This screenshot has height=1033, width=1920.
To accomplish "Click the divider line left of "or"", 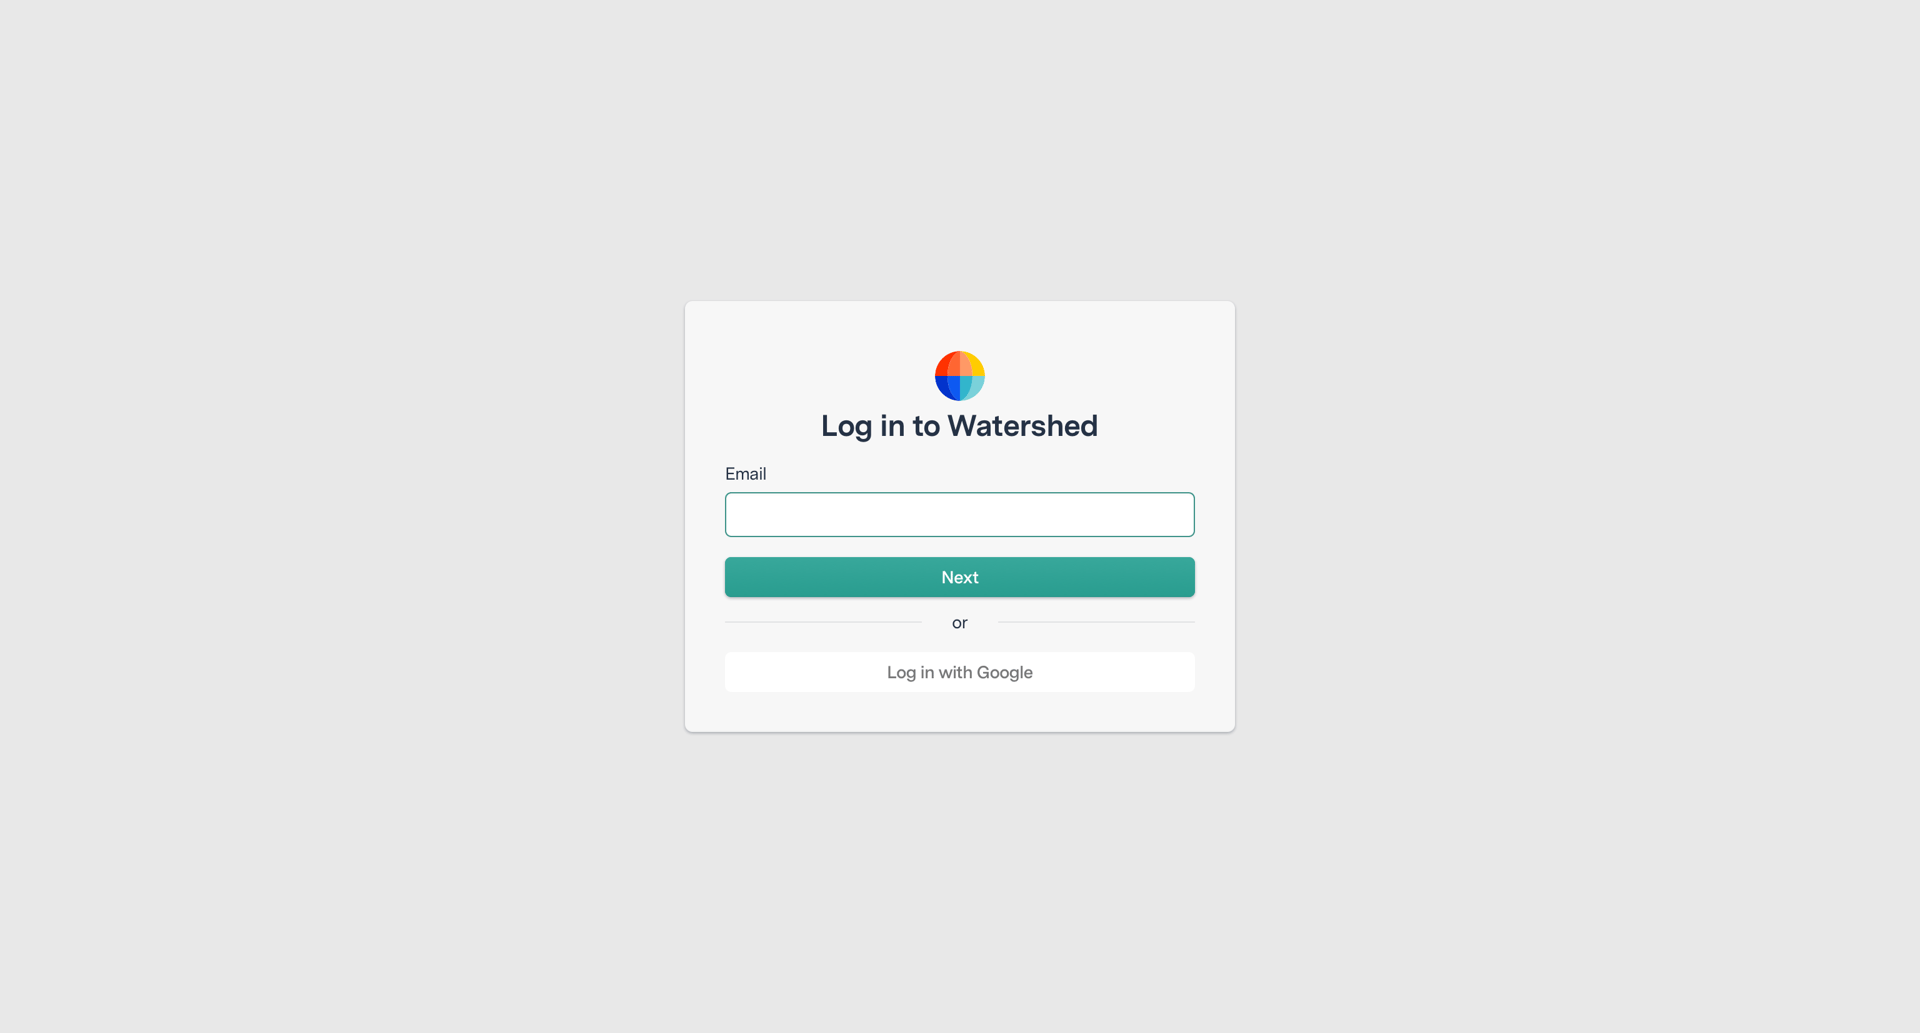I will tap(824, 622).
